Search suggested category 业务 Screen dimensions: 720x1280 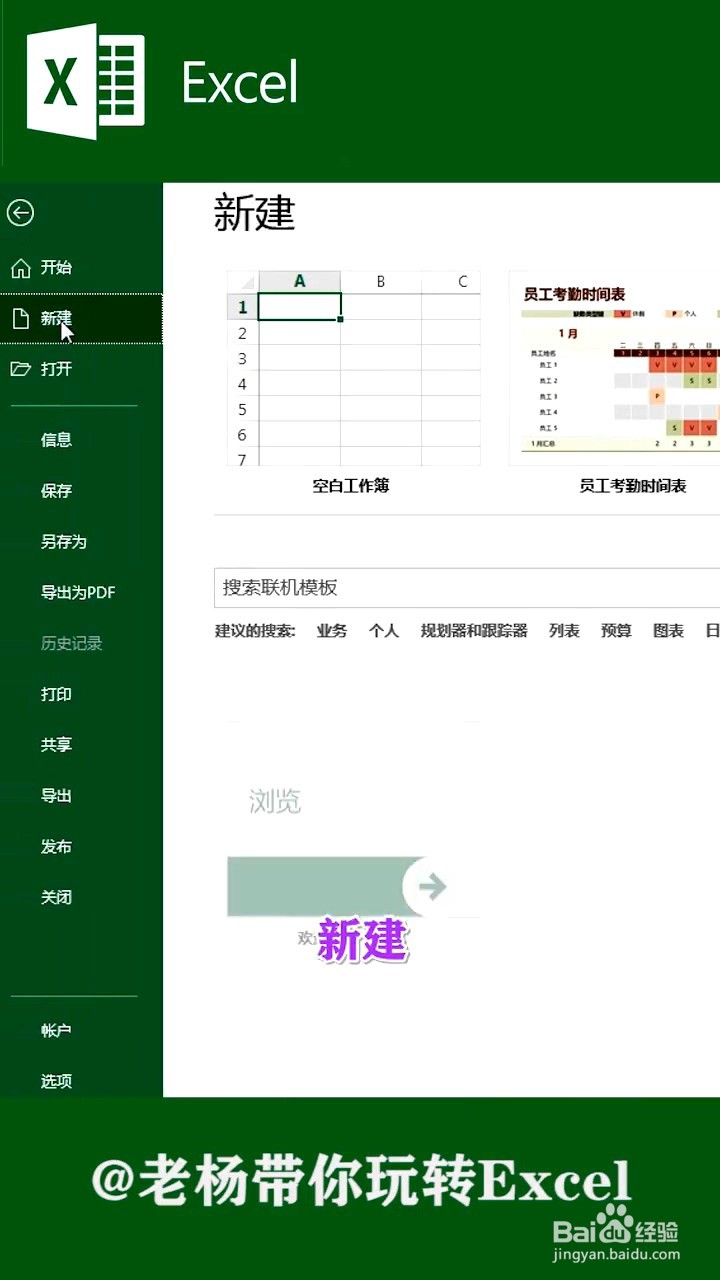click(x=332, y=631)
